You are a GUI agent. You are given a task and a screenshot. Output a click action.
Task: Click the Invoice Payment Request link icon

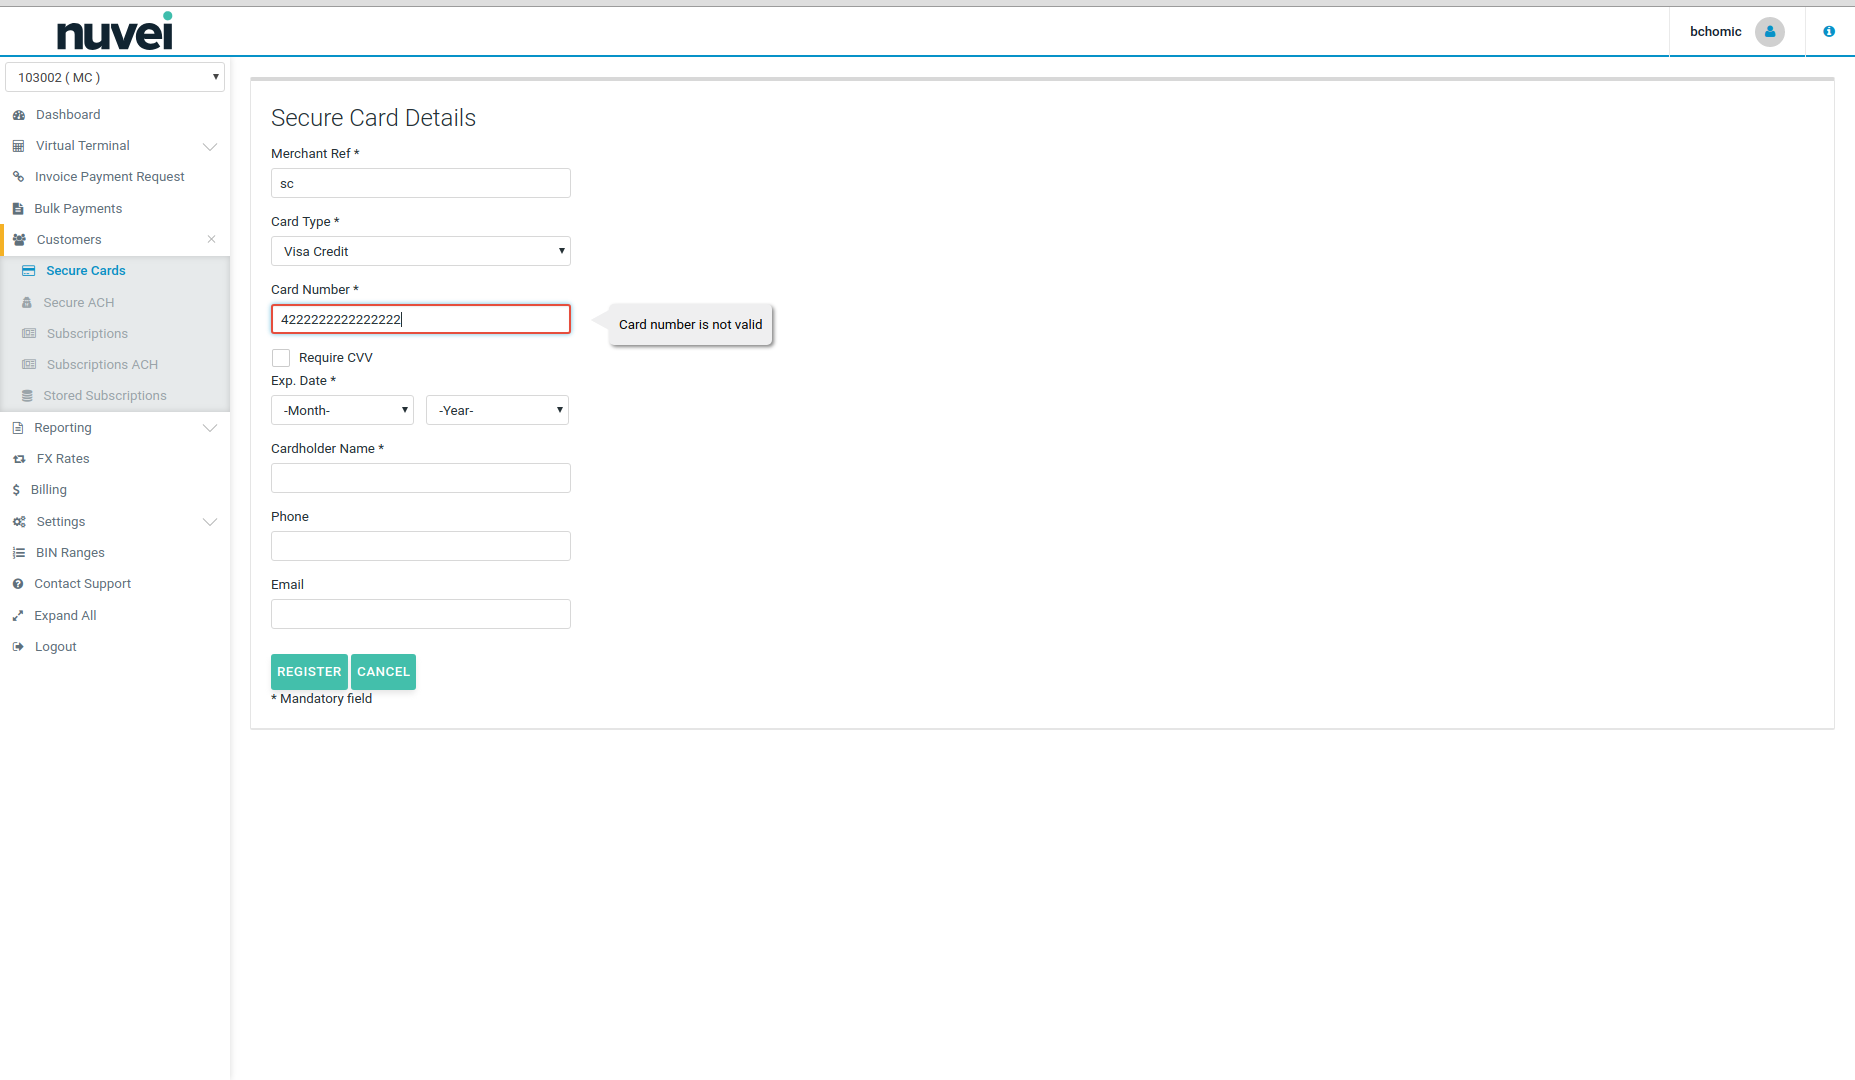coord(18,177)
